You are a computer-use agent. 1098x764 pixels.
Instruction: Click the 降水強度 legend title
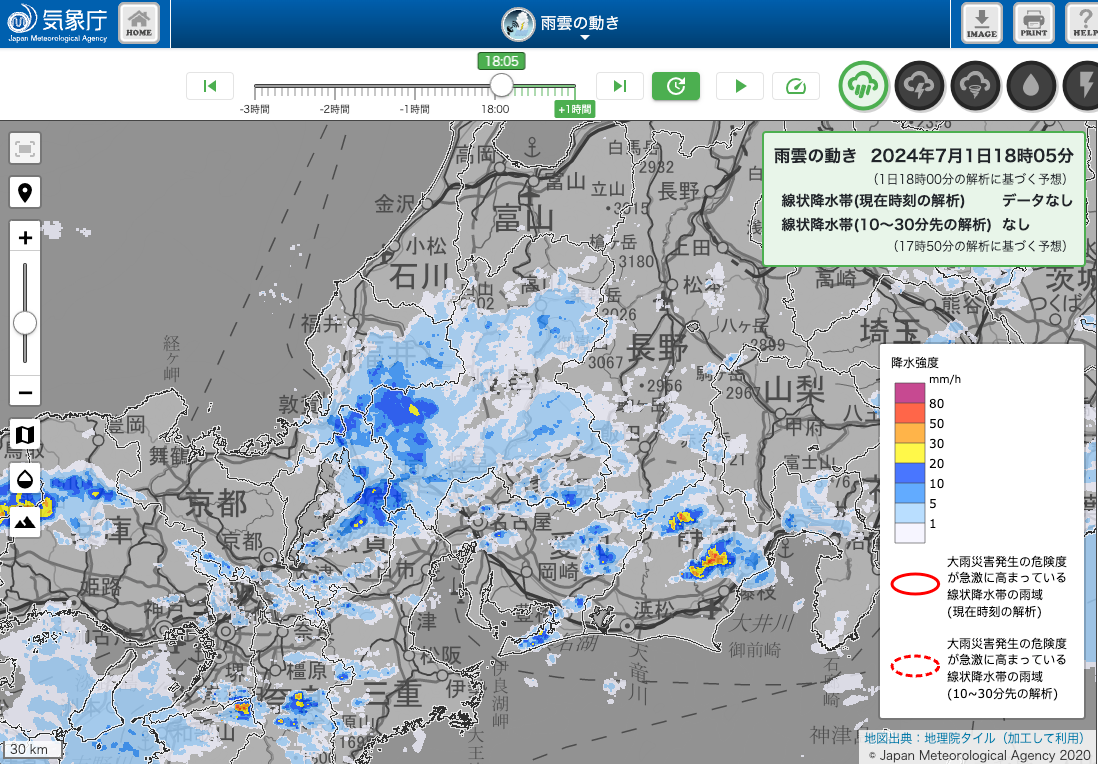click(915, 363)
